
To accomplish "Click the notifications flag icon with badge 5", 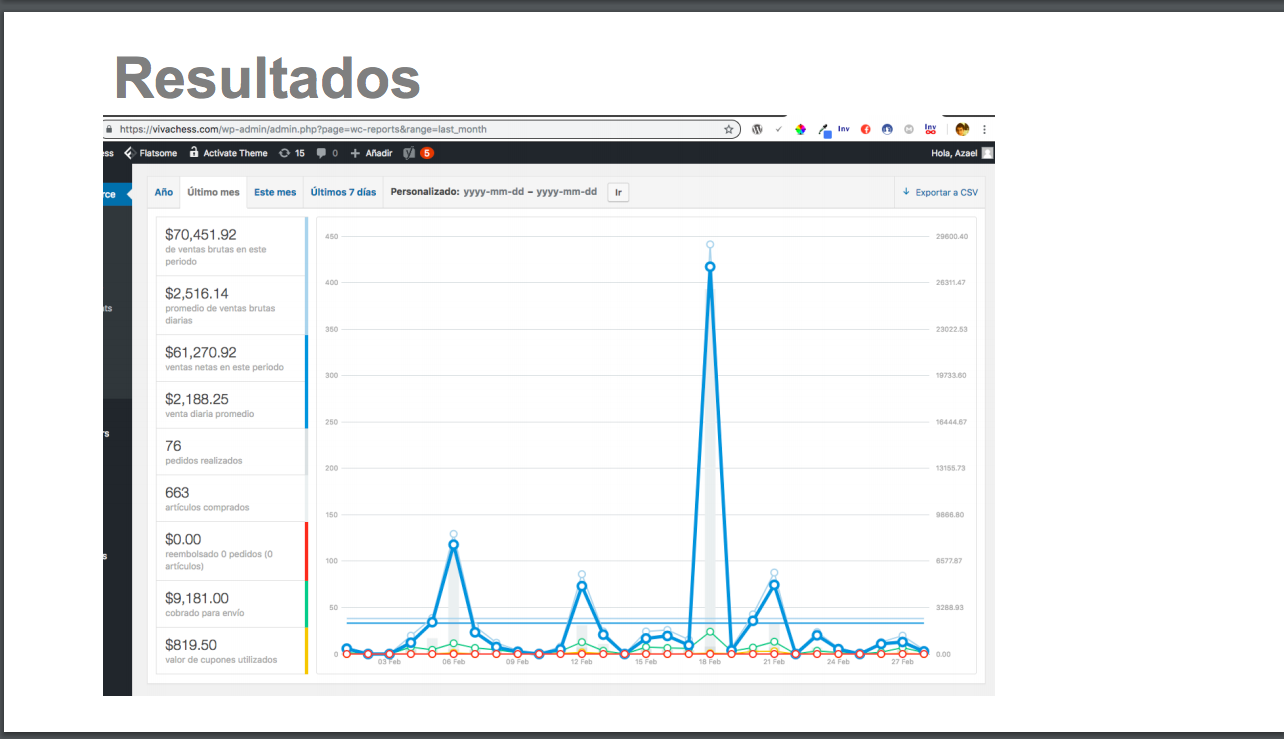I will coord(415,153).
